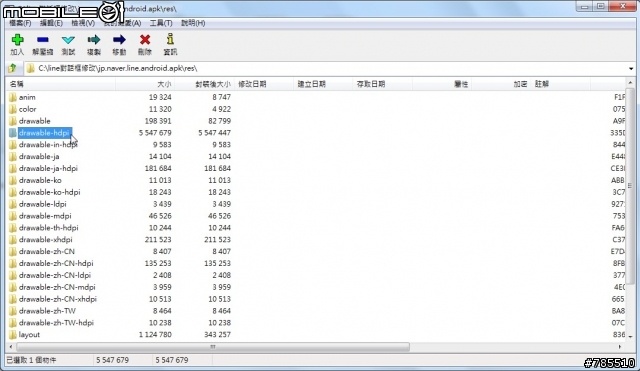640x371 pixels.
Task: Click the horizontal scrollbar thumb below the list
Action: click(x=213, y=347)
